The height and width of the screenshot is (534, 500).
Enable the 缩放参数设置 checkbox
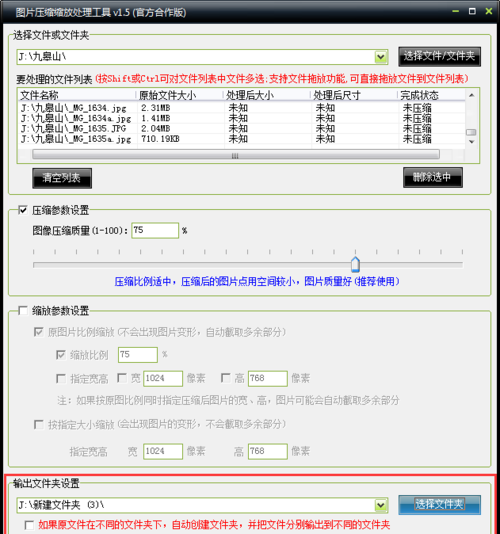pyautogui.click(x=23, y=310)
